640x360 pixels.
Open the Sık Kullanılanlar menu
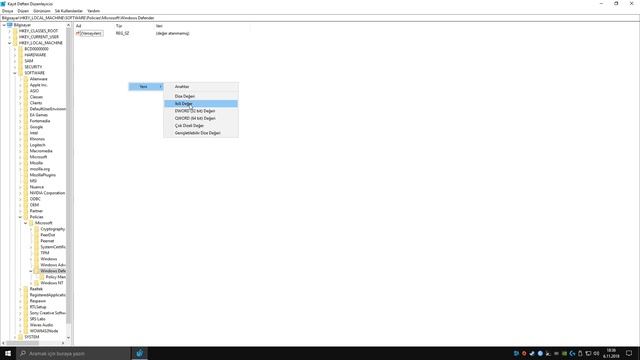pos(69,11)
